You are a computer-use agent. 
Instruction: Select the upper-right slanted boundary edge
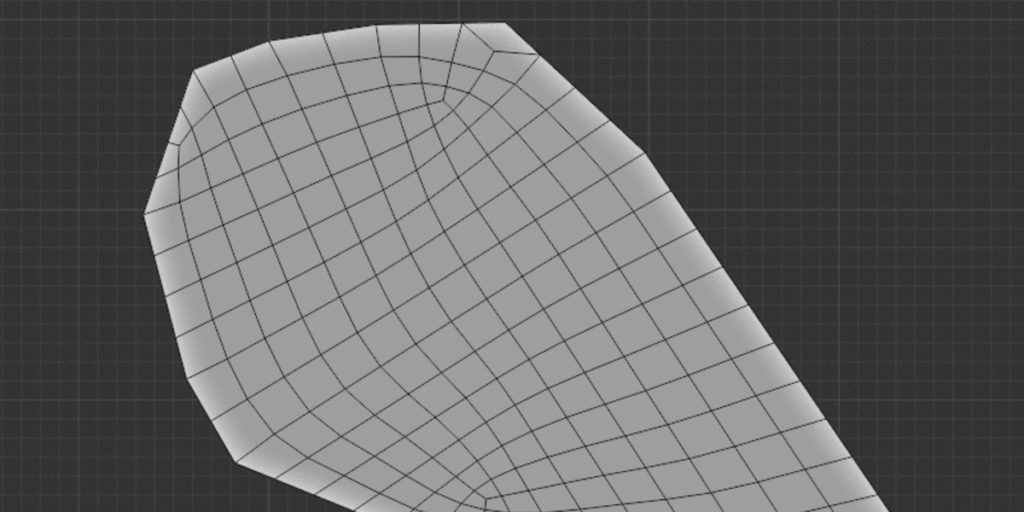[575, 90]
